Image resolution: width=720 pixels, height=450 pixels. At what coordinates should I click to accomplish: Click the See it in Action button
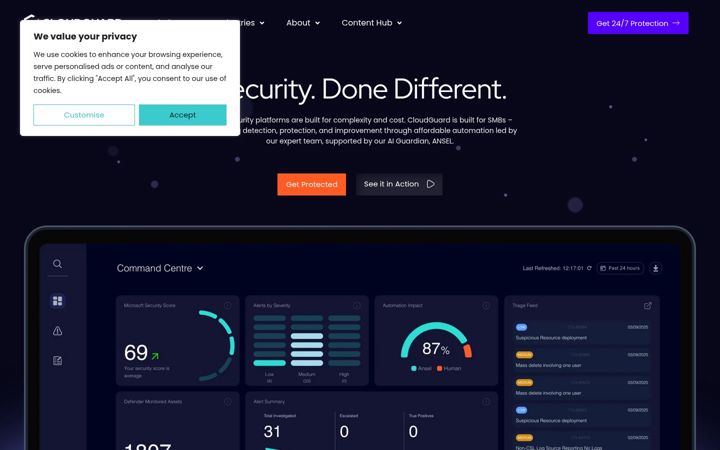(399, 184)
